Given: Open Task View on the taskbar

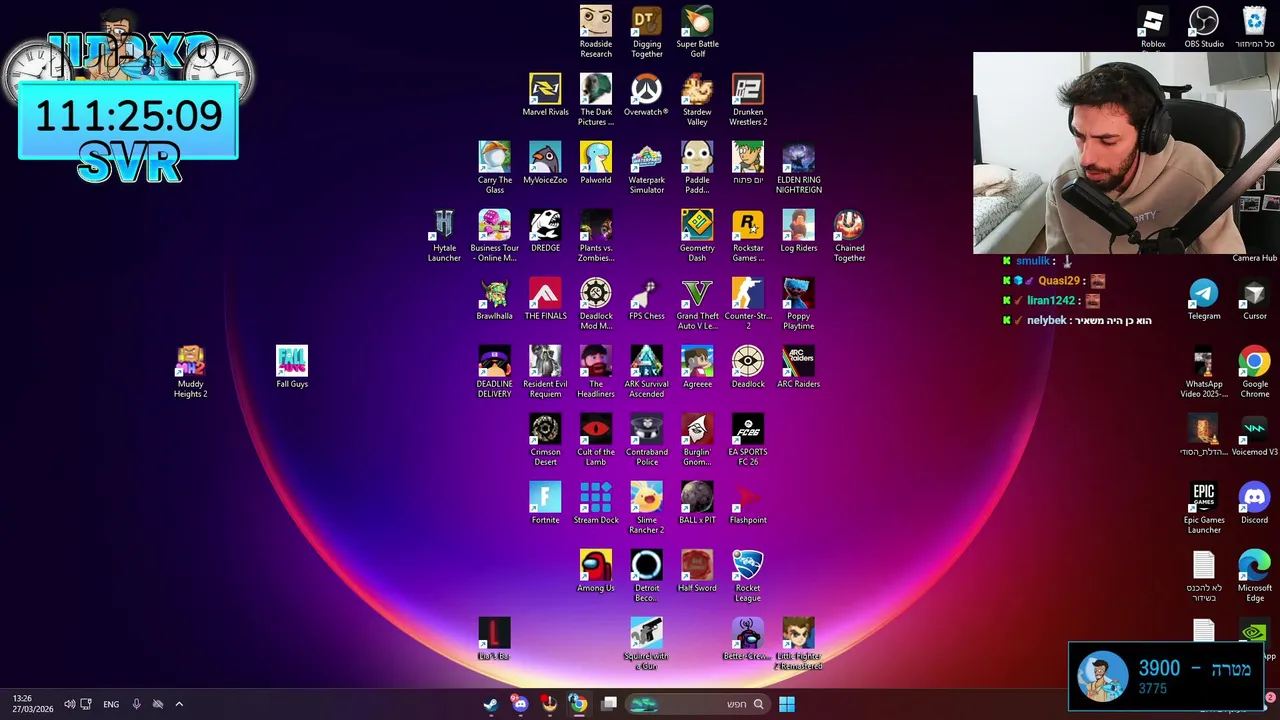Looking at the screenshot, I should click(x=609, y=704).
